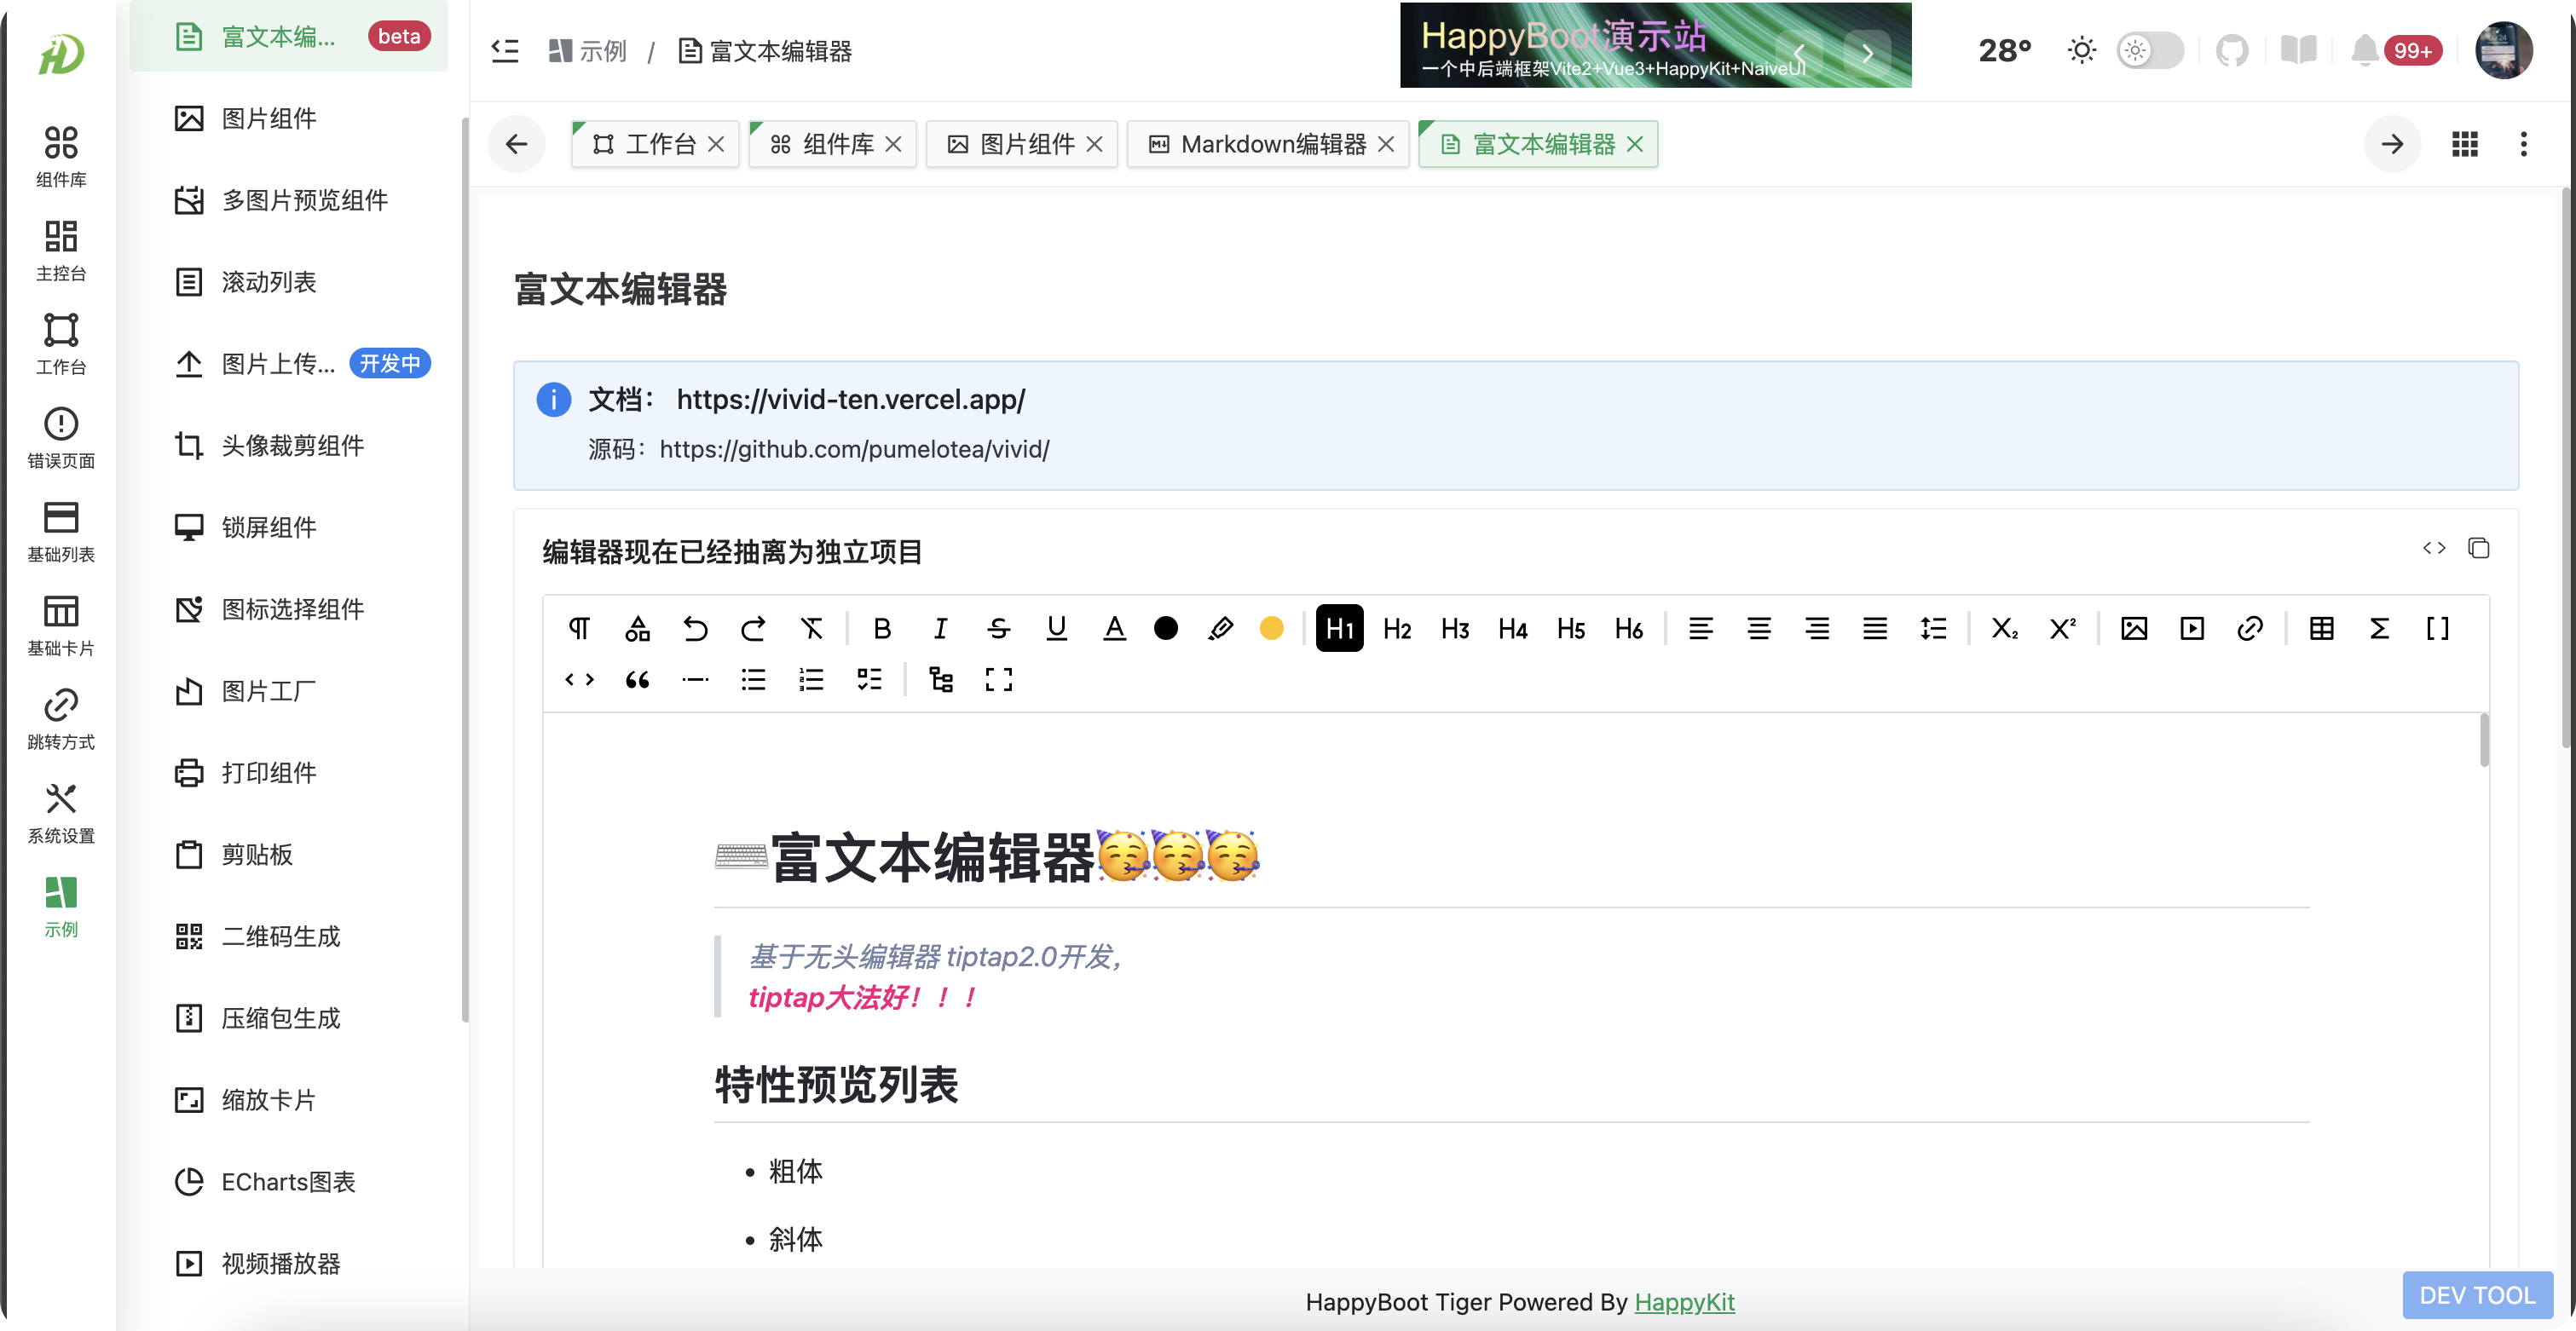Click the yellow highlight color swatch

(1271, 628)
